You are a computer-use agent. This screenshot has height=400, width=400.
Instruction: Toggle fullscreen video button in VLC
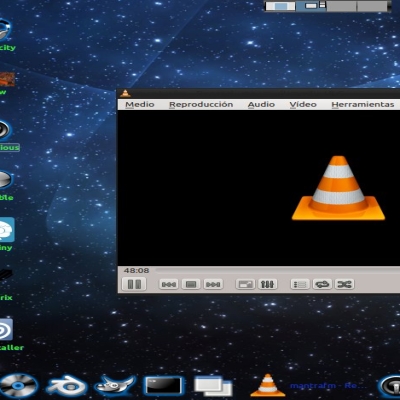pos(245,284)
